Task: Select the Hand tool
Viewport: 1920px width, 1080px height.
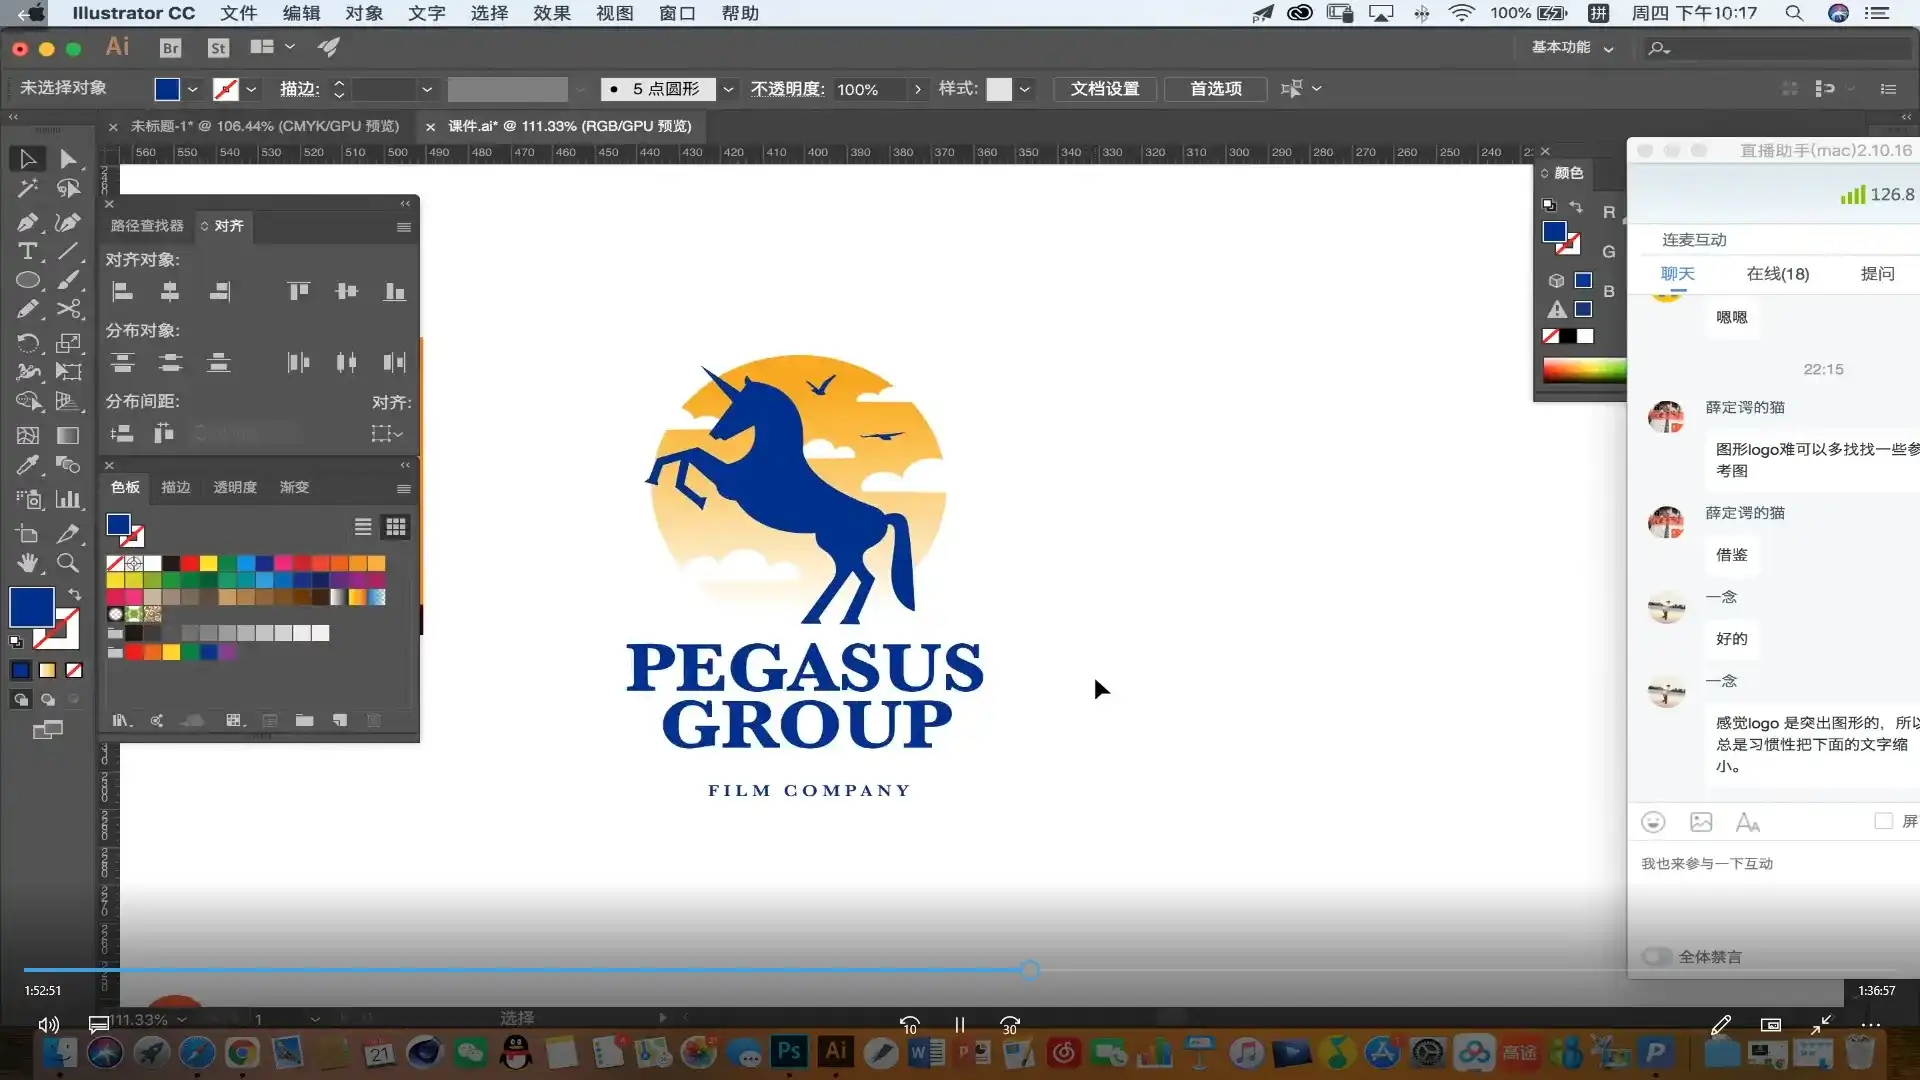Action: click(27, 563)
